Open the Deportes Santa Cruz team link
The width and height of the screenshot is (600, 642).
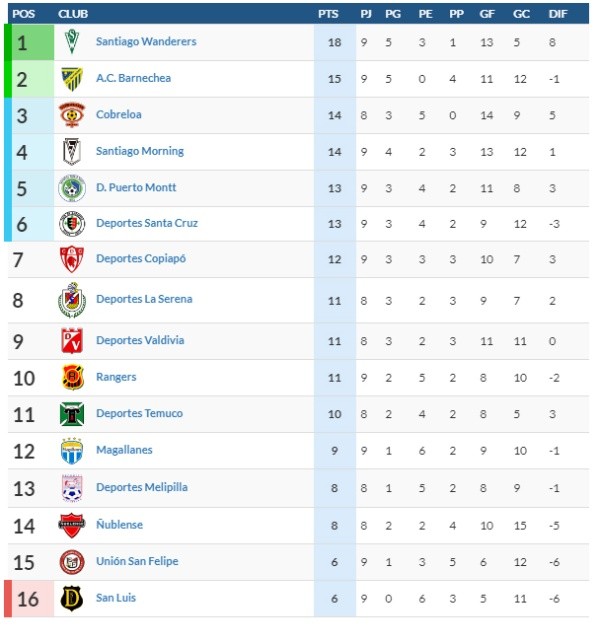[x=147, y=223]
